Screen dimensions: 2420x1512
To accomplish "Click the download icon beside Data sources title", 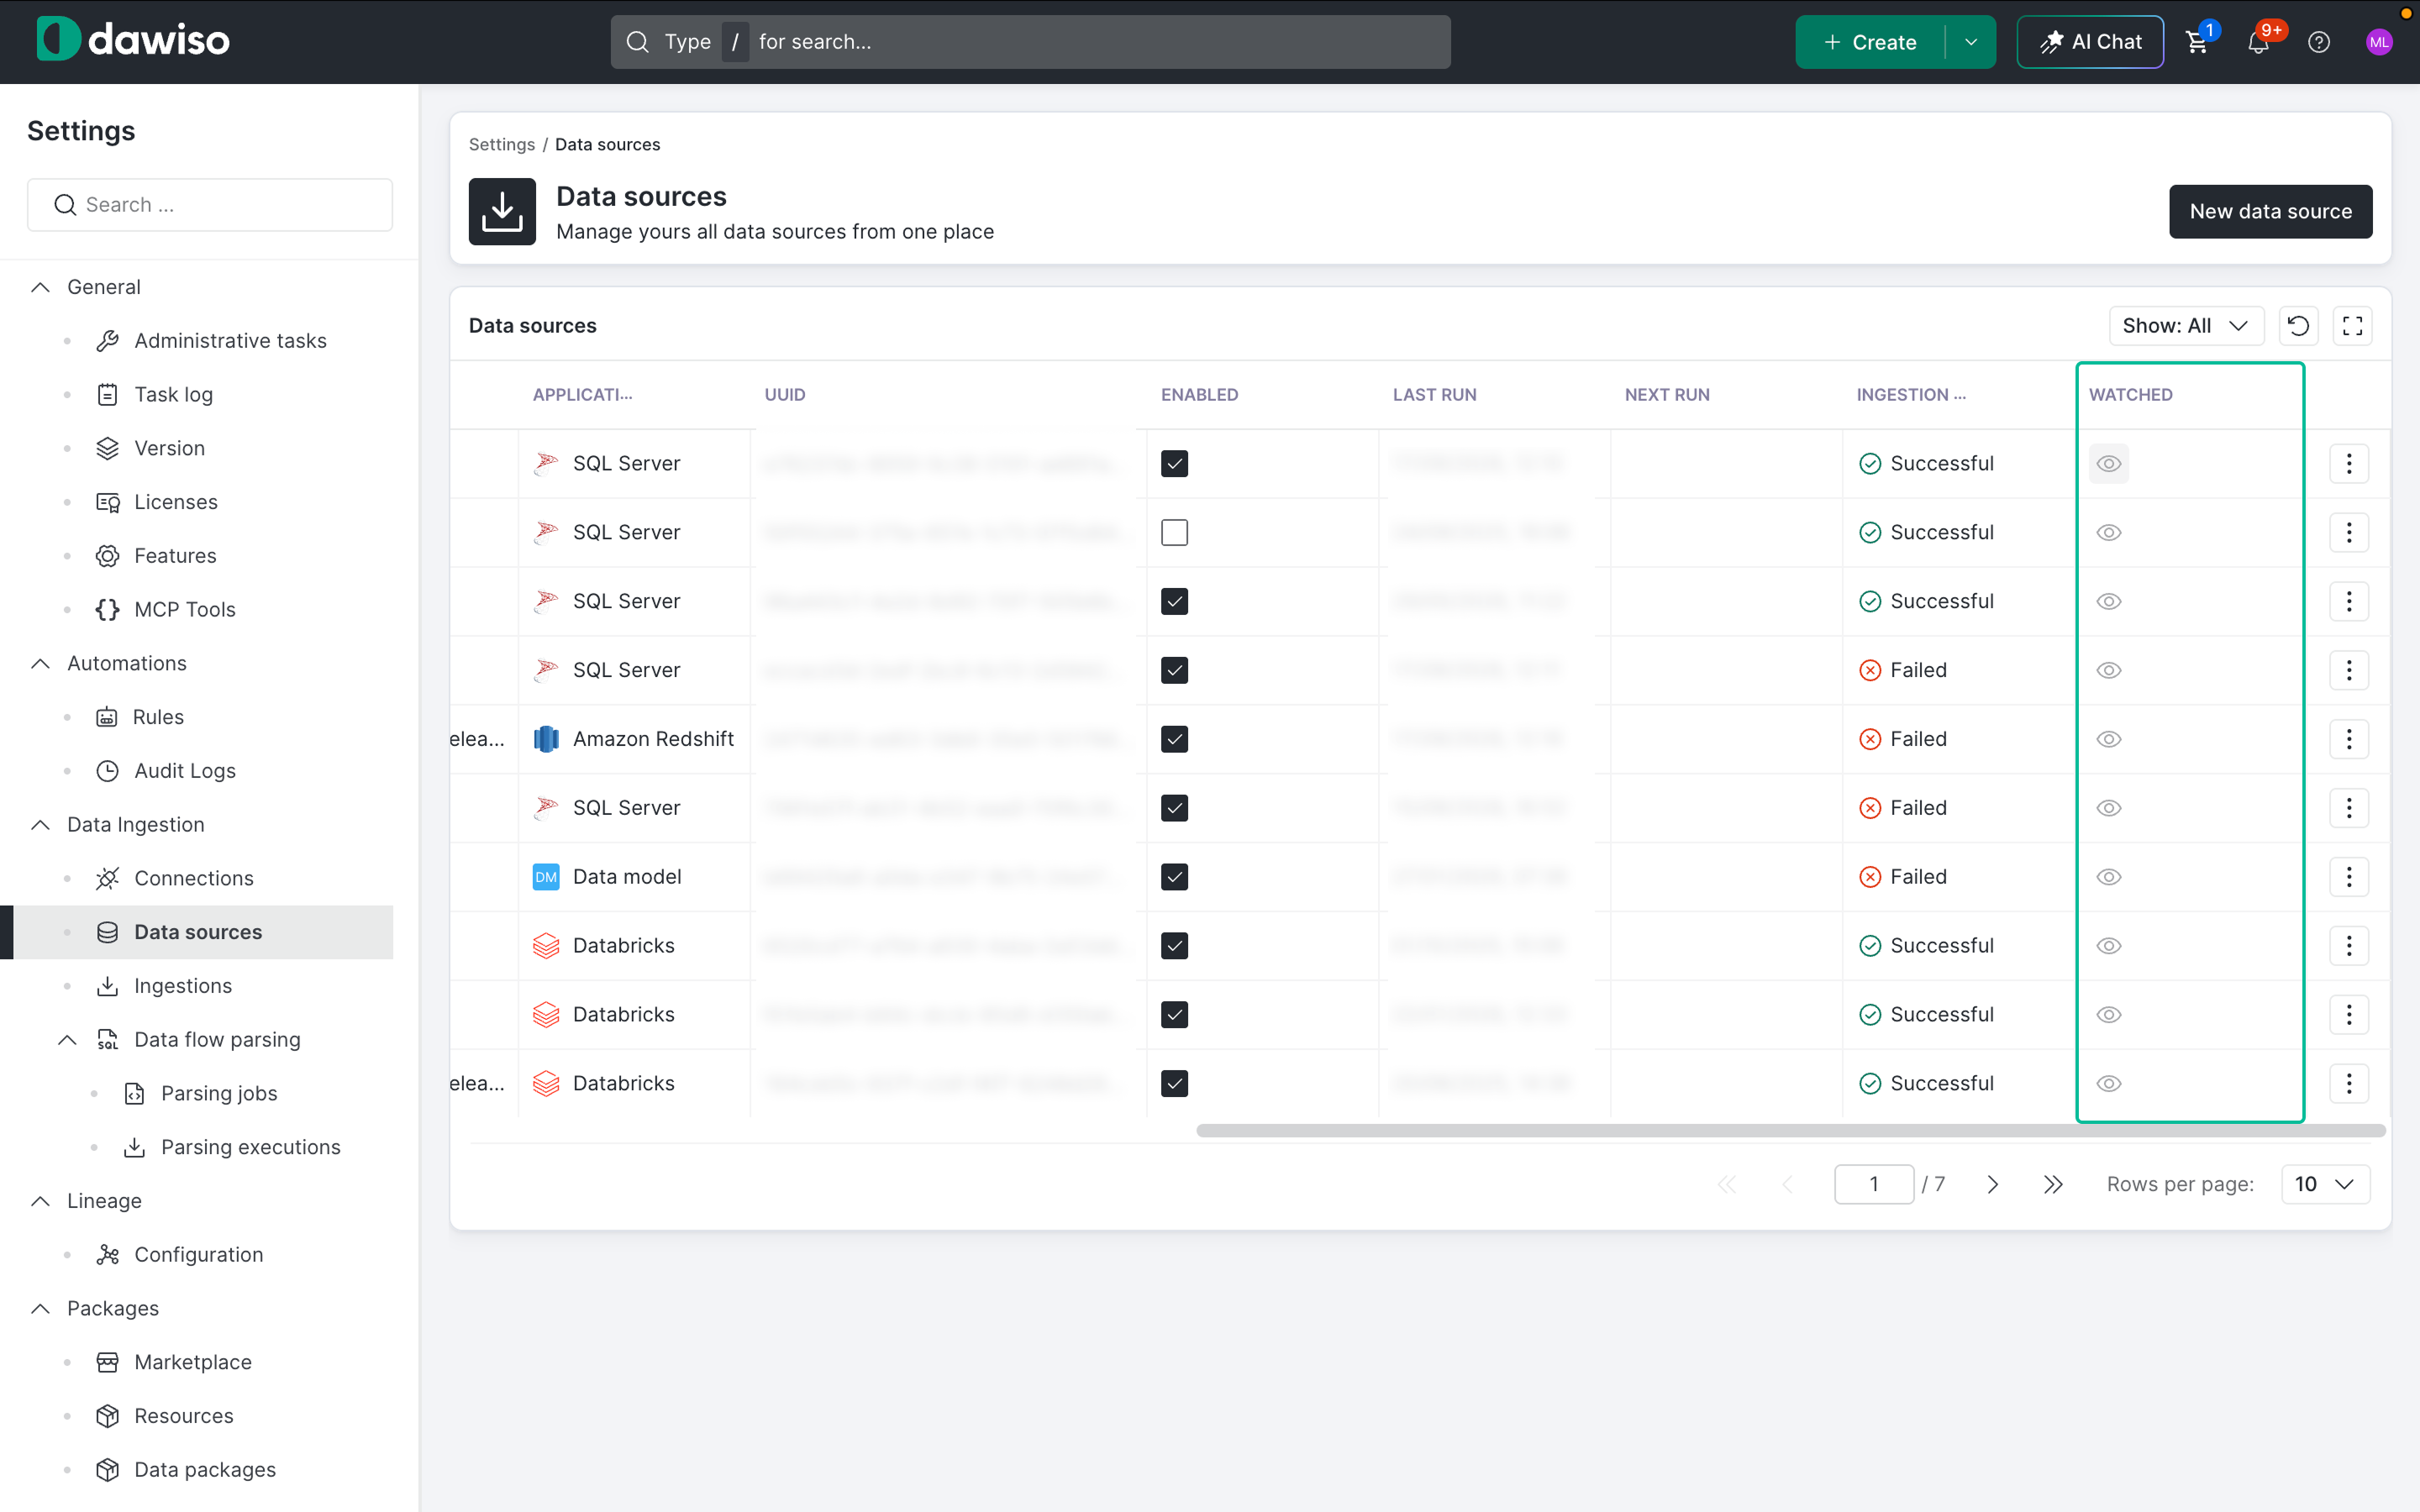I will (x=502, y=212).
